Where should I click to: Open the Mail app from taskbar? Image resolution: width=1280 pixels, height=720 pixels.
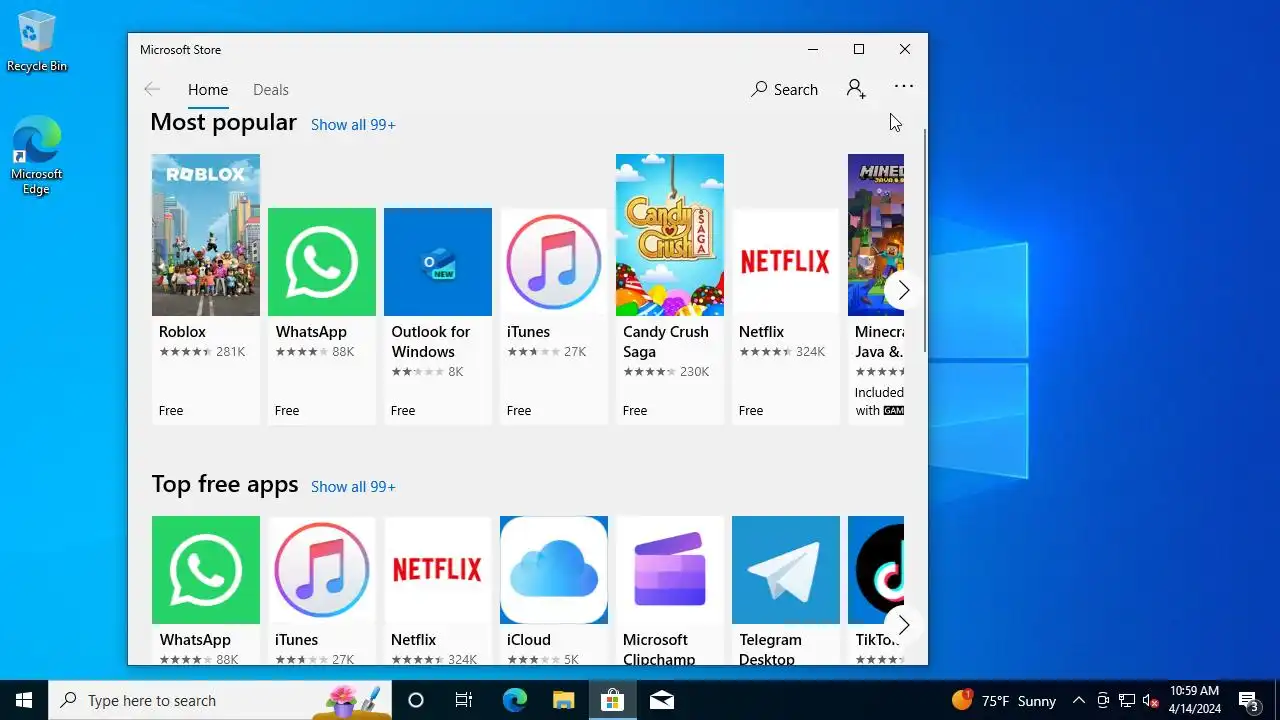pos(661,700)
